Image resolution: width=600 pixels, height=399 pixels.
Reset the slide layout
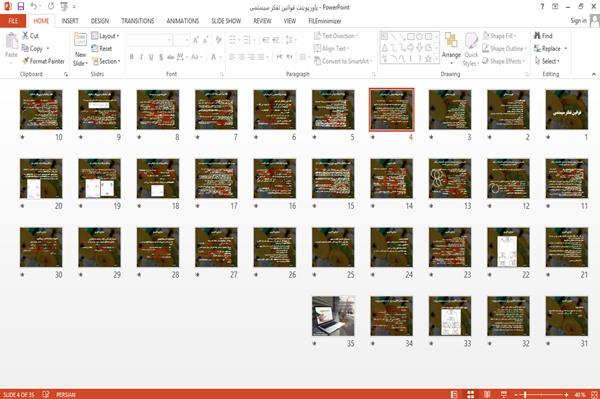click(102, 48)
